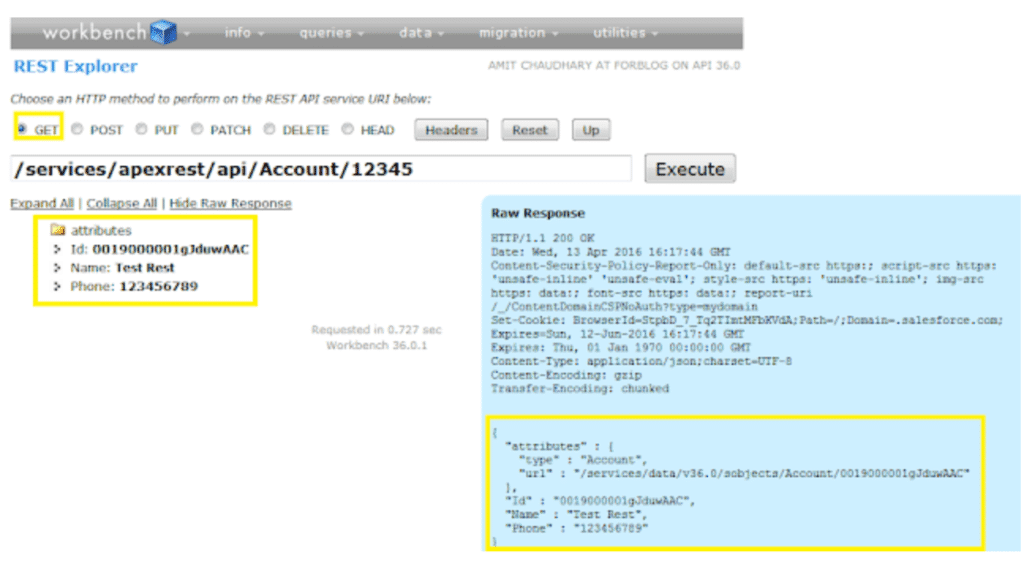Click the Execute button
The height and width of the screenshot is (564, 1024).
coord(690,169)
